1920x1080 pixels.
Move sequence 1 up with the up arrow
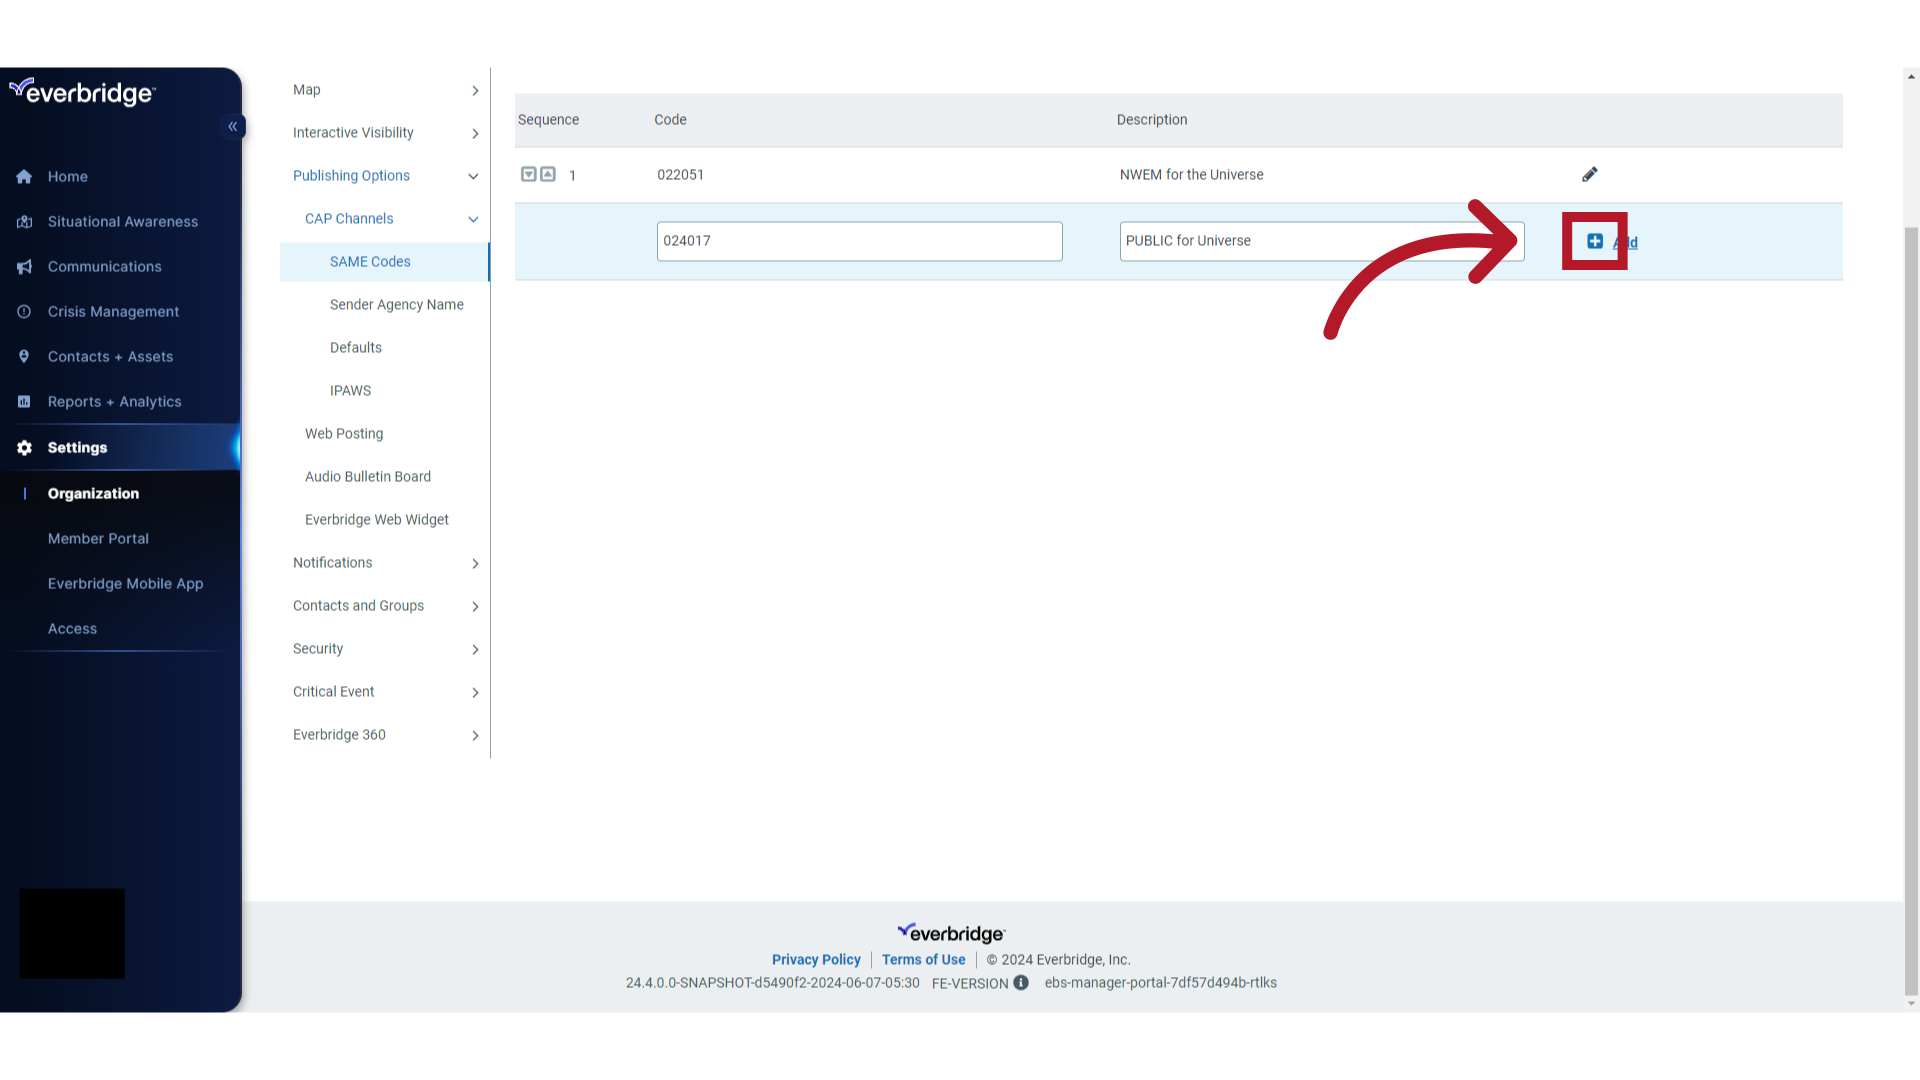coord(548,174)
